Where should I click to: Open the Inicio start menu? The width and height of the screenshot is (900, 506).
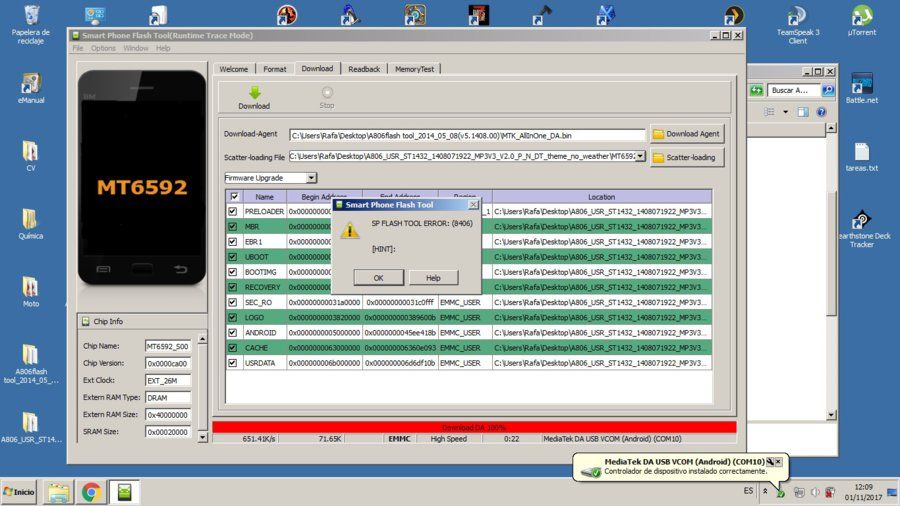pos(19,492)
